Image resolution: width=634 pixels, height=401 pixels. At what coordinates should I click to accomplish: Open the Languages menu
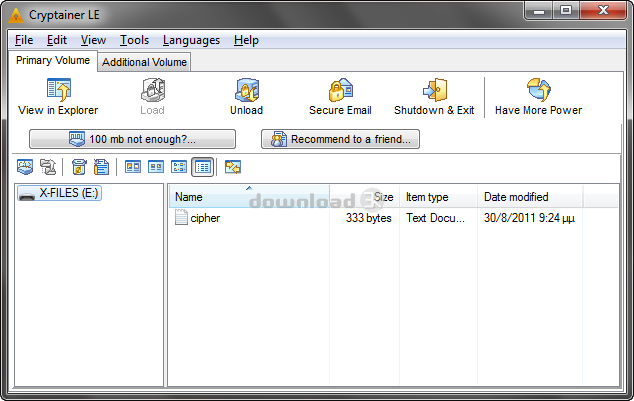click(x=191, y=40)
